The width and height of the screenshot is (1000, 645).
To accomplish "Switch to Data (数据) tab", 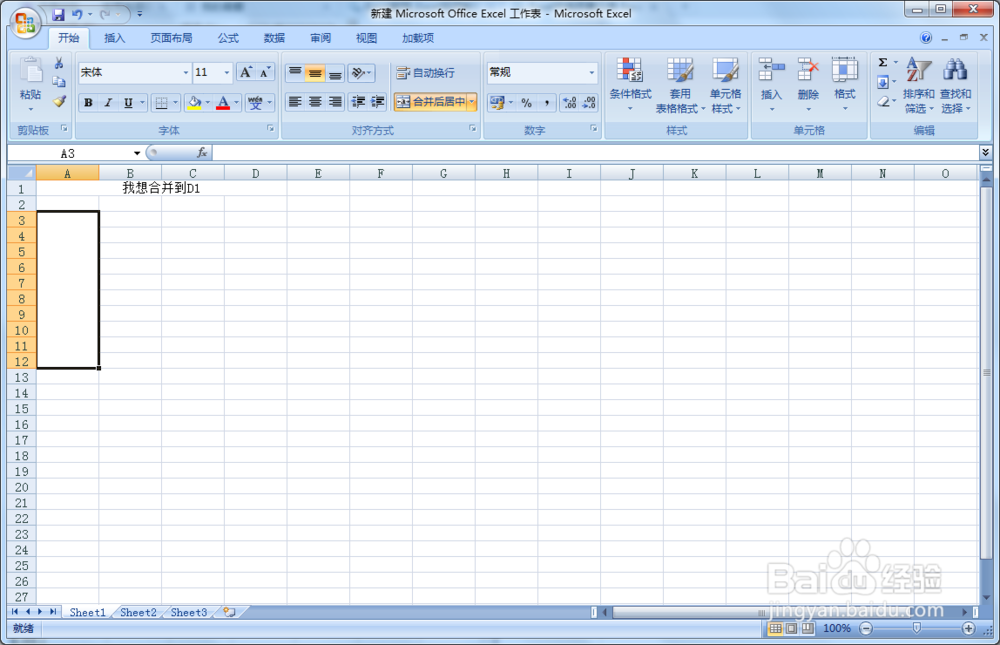I will tap(274, 38).
